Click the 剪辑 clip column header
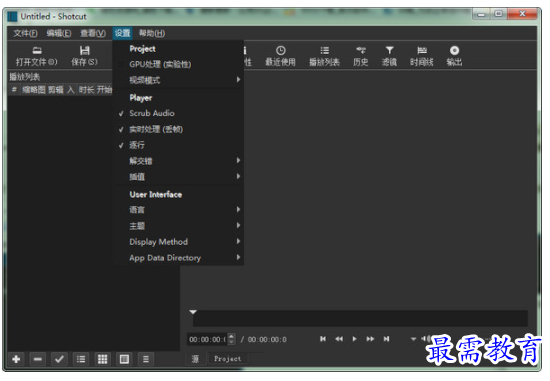The image size is (550, 381). [55, 90]
